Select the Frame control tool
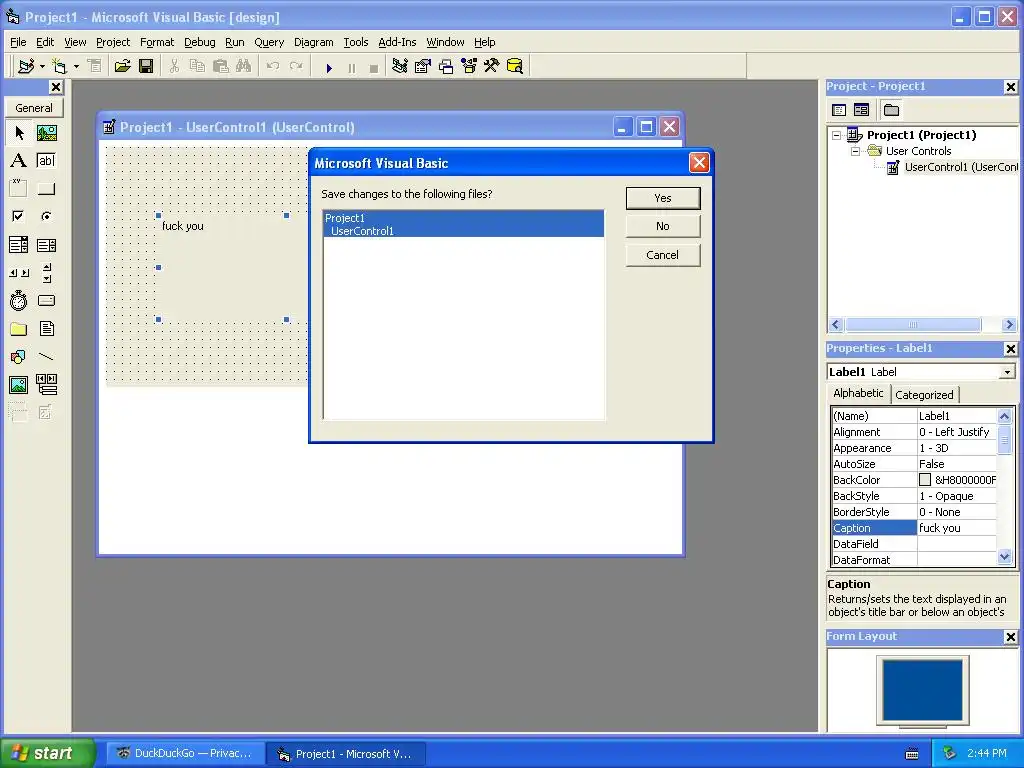This screenshot has height=768, width=1024. (x=19, y=189)
